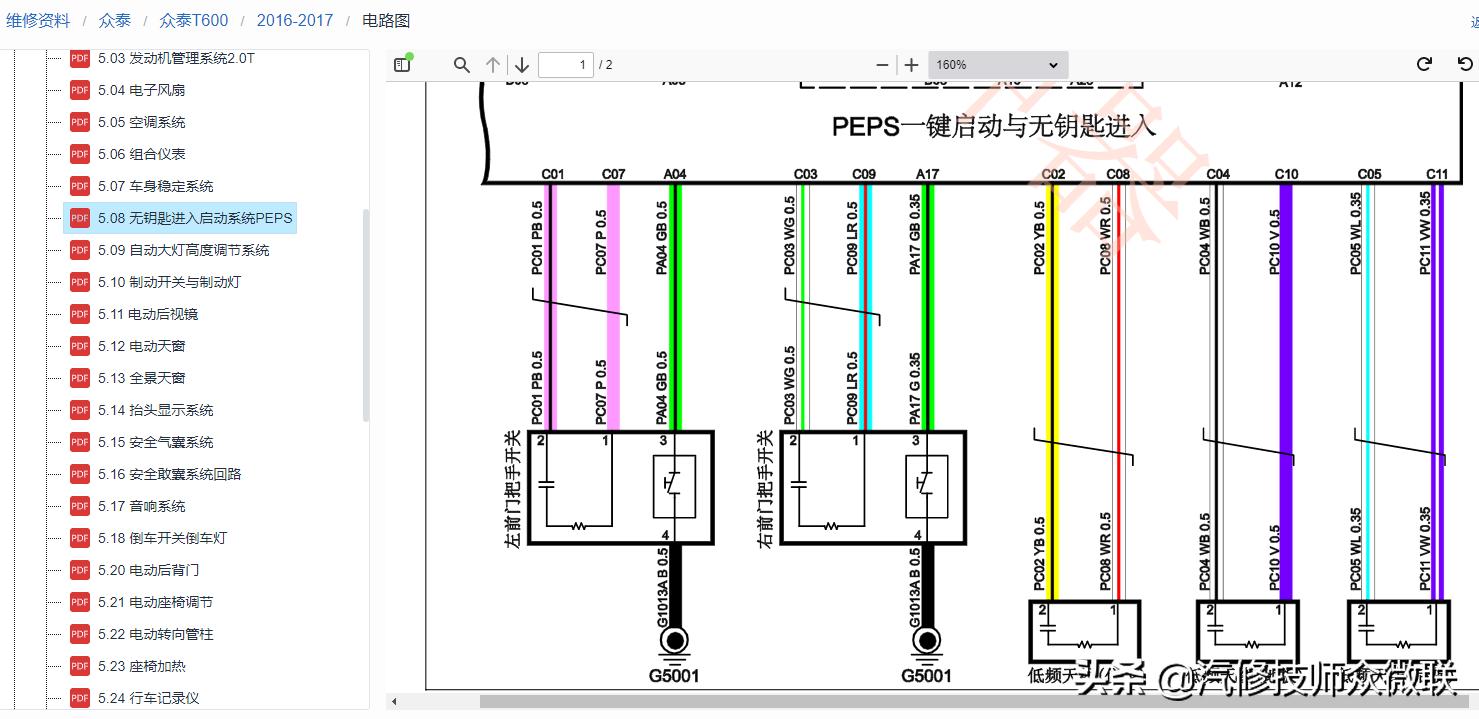Go to 2016-2017 in the breadcrumb
The width and height of the screenshot is (1479, 719).
click(295, 19)
